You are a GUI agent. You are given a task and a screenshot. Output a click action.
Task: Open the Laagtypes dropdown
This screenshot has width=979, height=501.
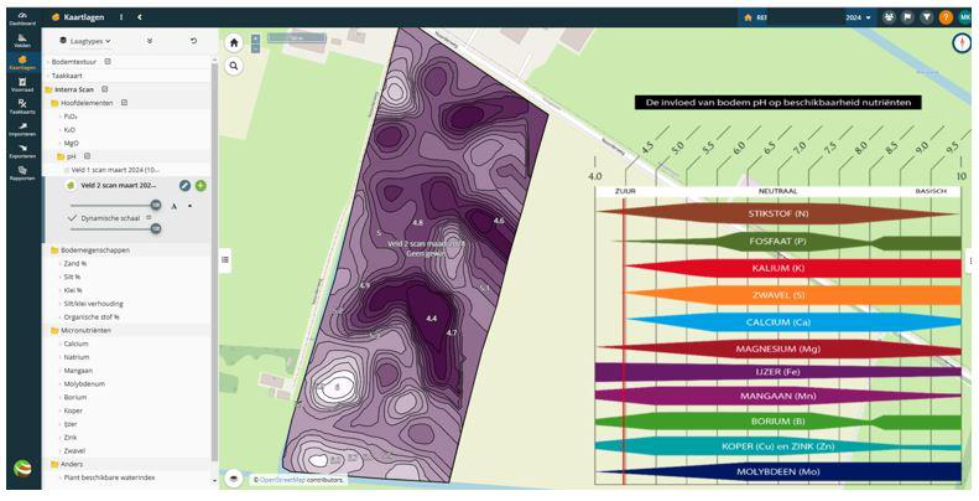(x=85, y=41)
